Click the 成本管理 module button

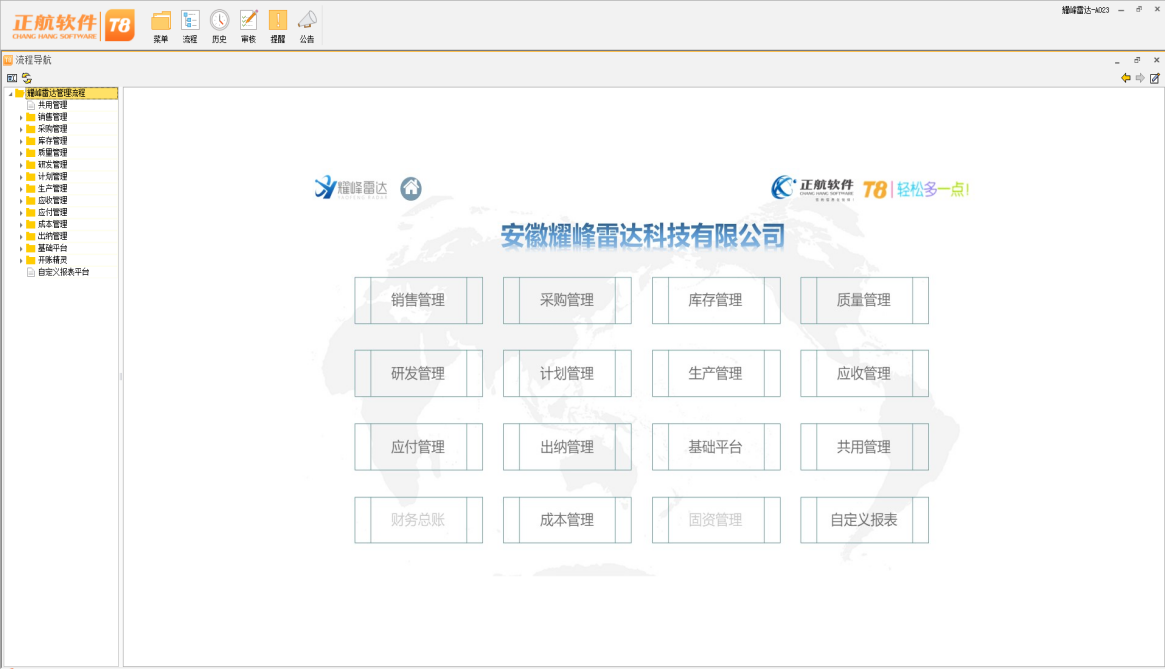point(567,520)
